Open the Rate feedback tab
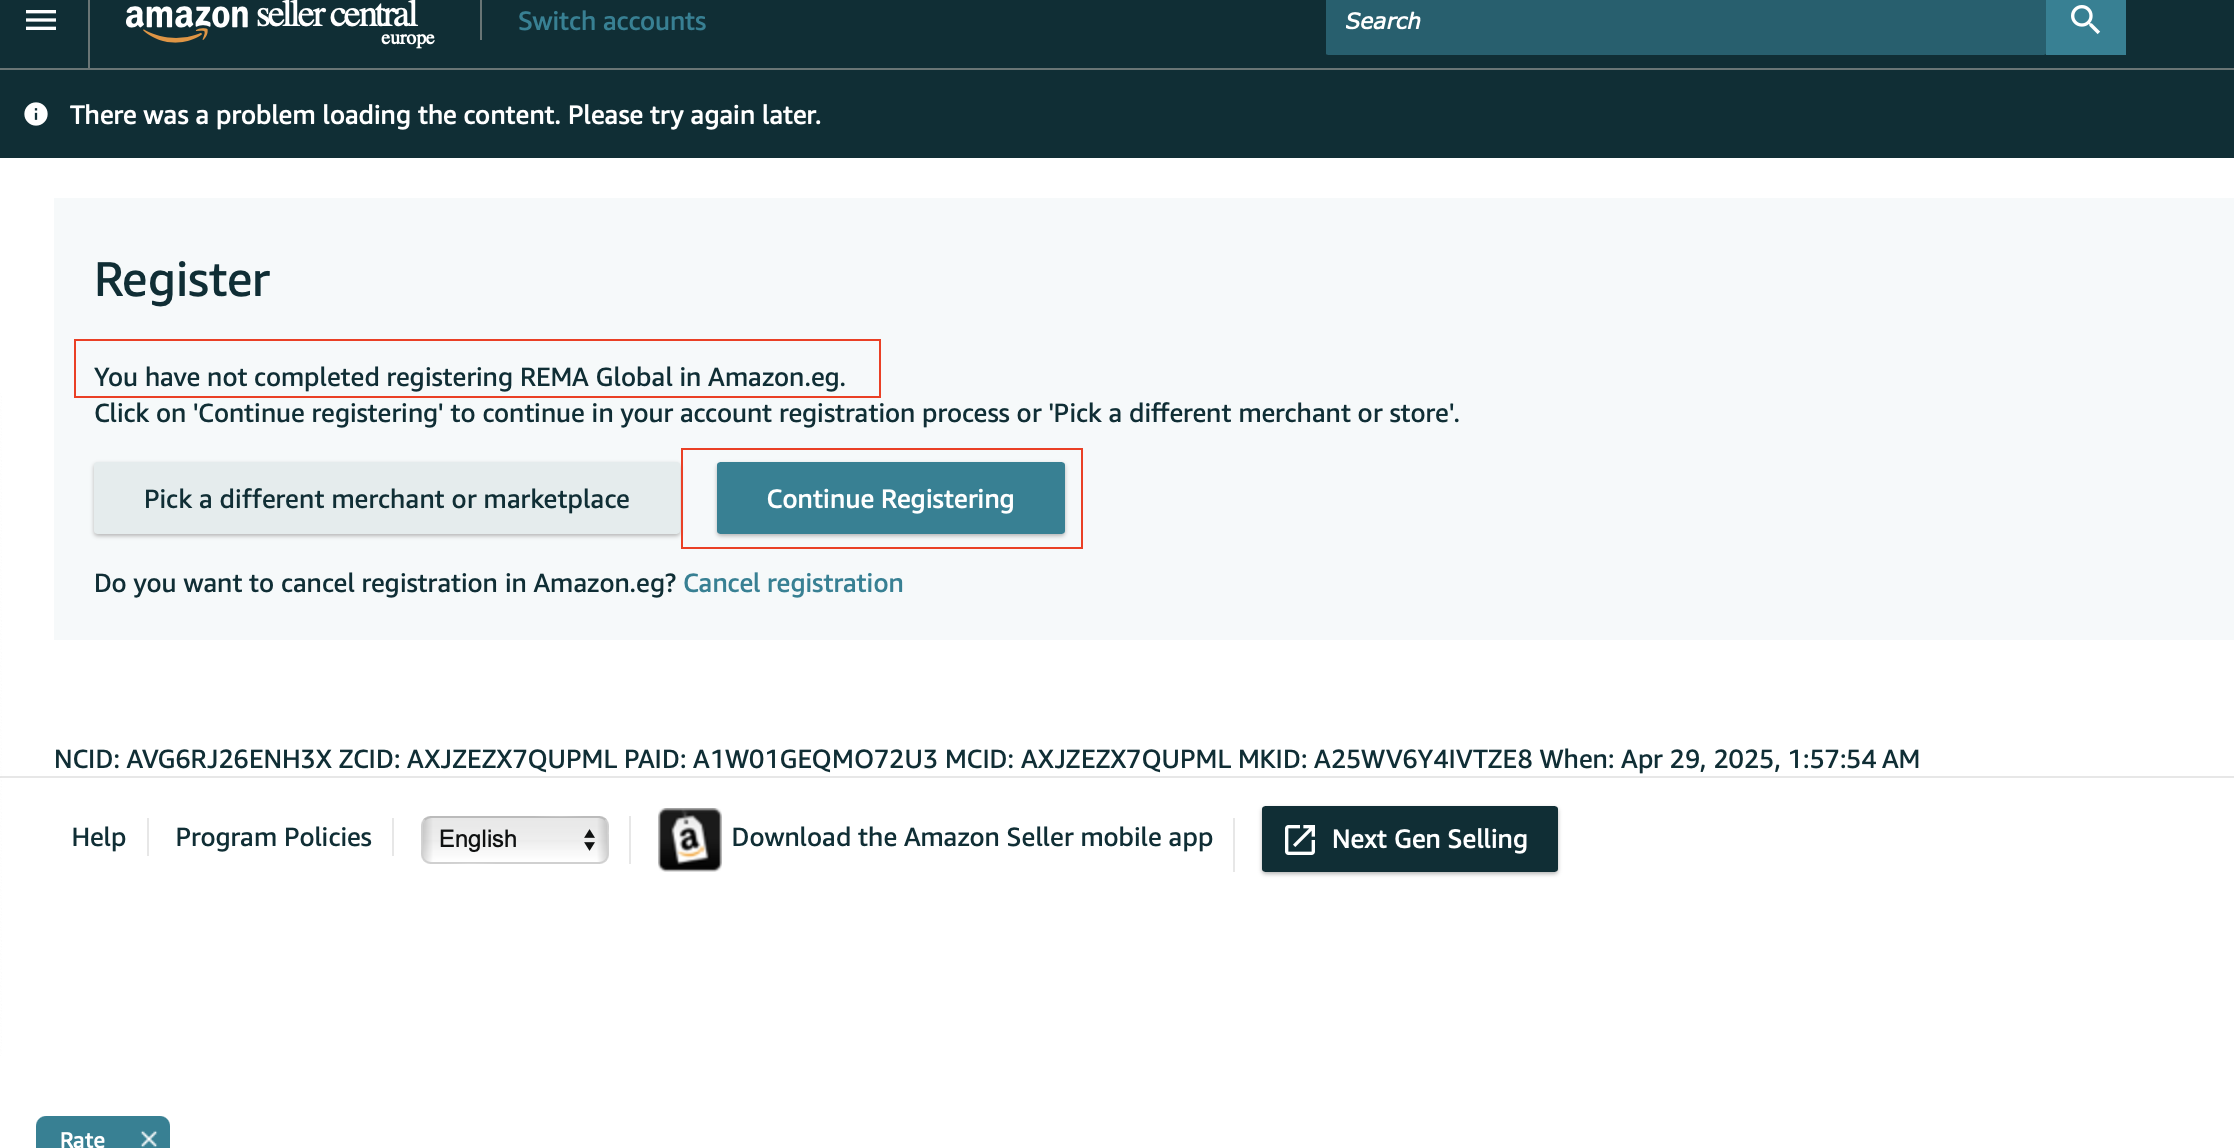Viewport: 2234px width, 1148px height. [x=82, y=1138]
